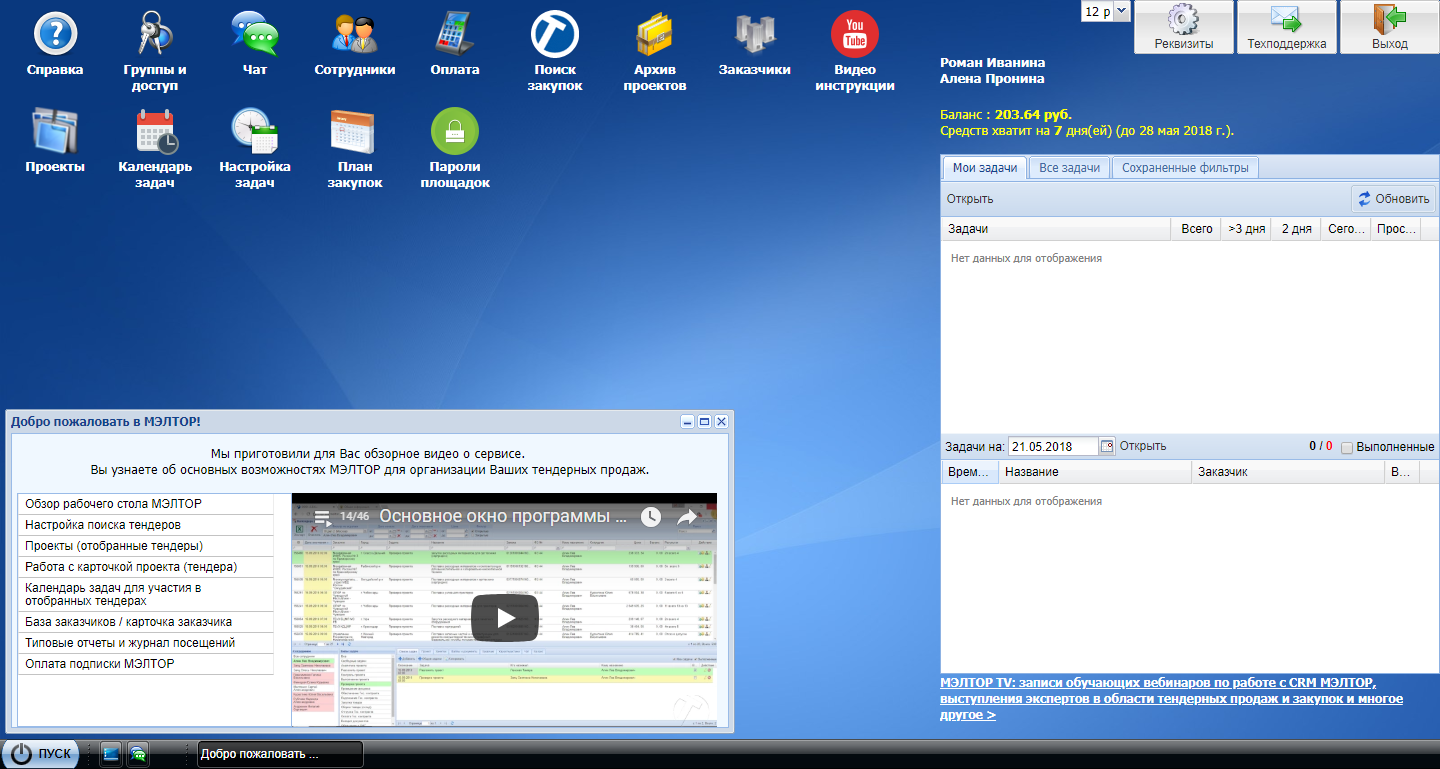
Task: Select Типовые отчеты и журнал посещений
Action: click(146, 643)
